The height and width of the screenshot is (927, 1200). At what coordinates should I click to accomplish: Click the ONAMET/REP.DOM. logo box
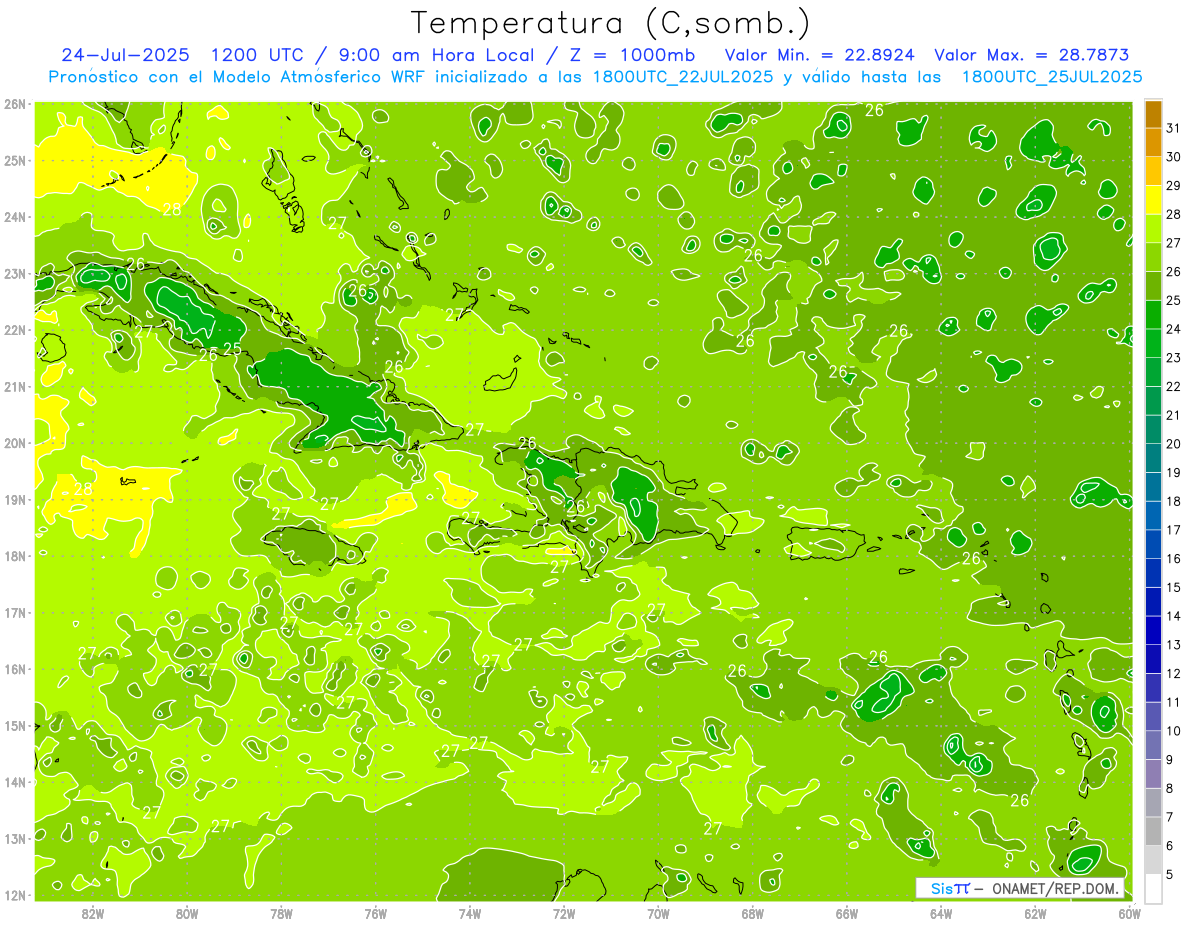point(1020,888)
